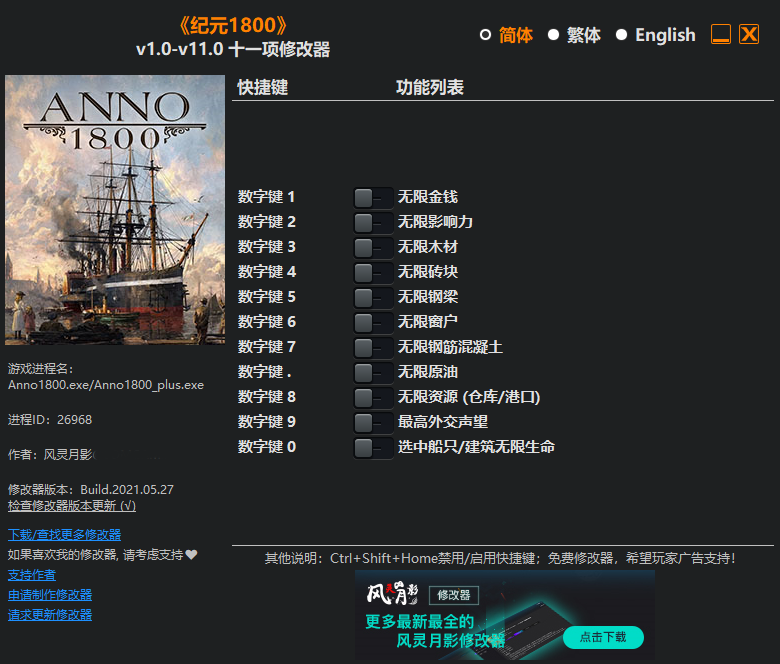Click 支持作者 link
This screenshot has width=780, height=664.
tap(32, 575)
